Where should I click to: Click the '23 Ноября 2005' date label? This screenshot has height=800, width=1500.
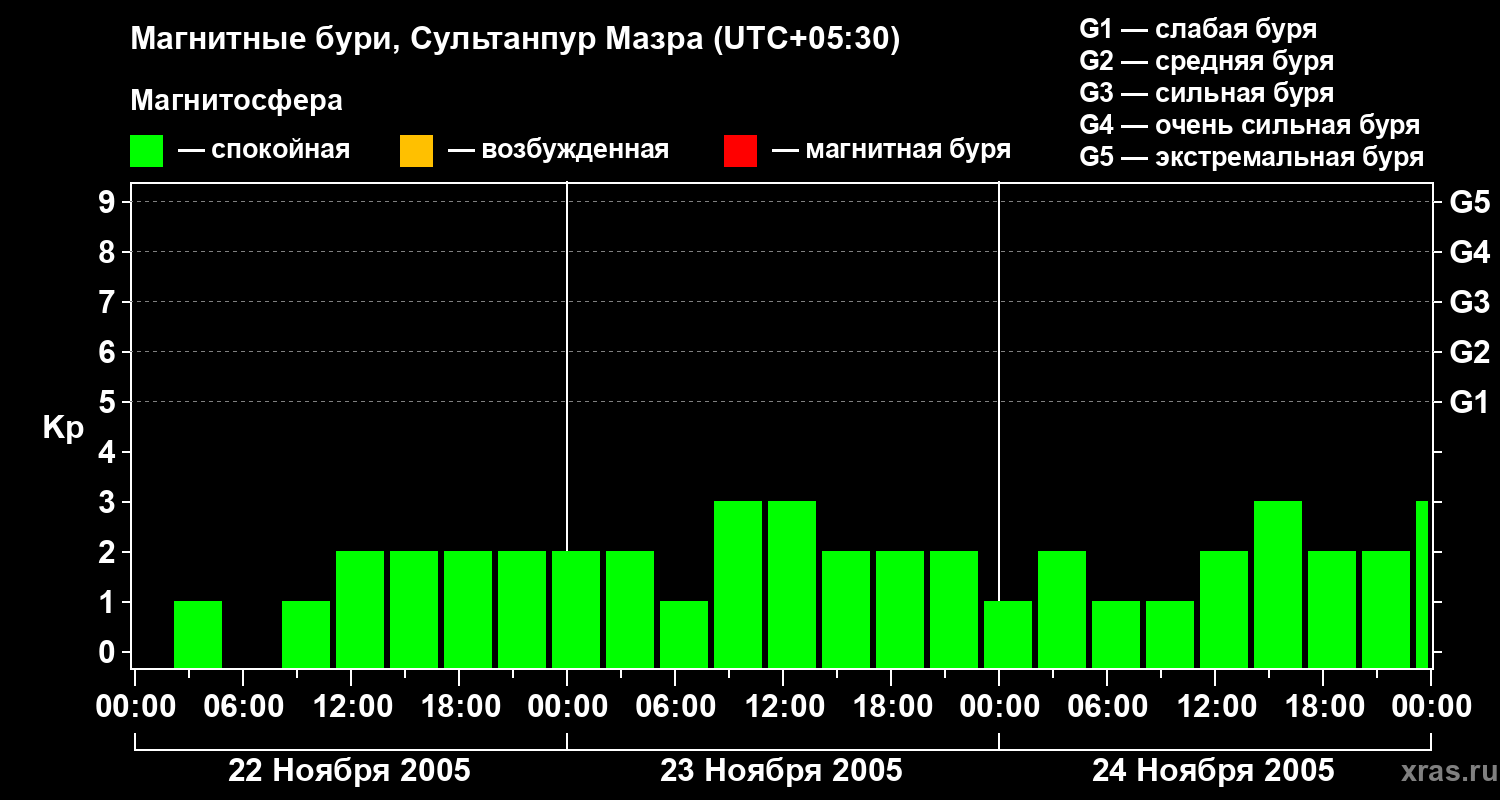(782, 770)
